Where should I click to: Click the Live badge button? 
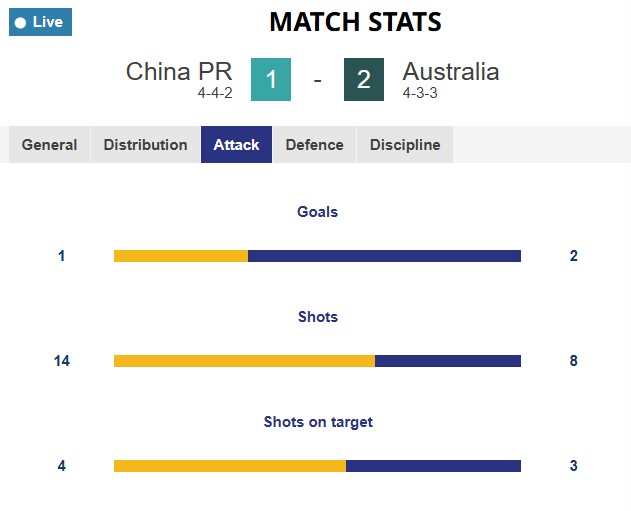[40, 21]
